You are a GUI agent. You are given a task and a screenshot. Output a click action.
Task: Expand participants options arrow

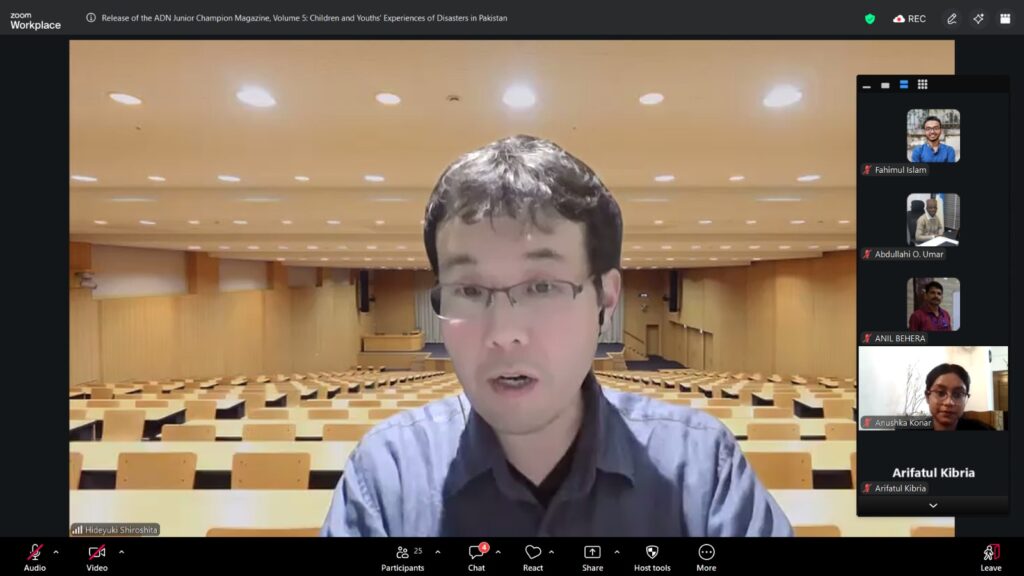(x=437, y=552)
